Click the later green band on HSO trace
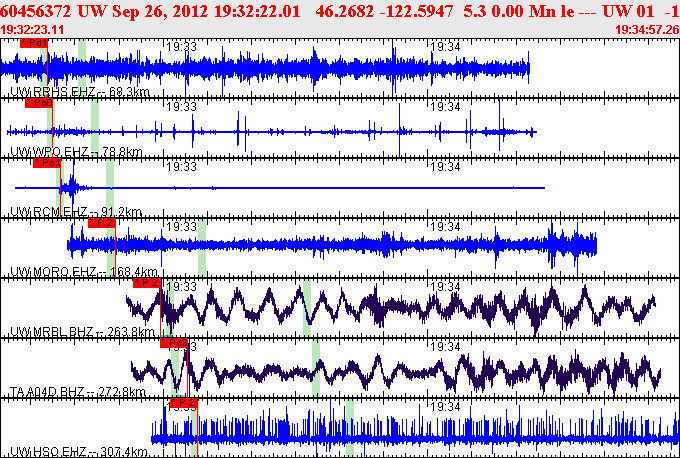Viewport: 680px width, 458px height. (350, 428)
